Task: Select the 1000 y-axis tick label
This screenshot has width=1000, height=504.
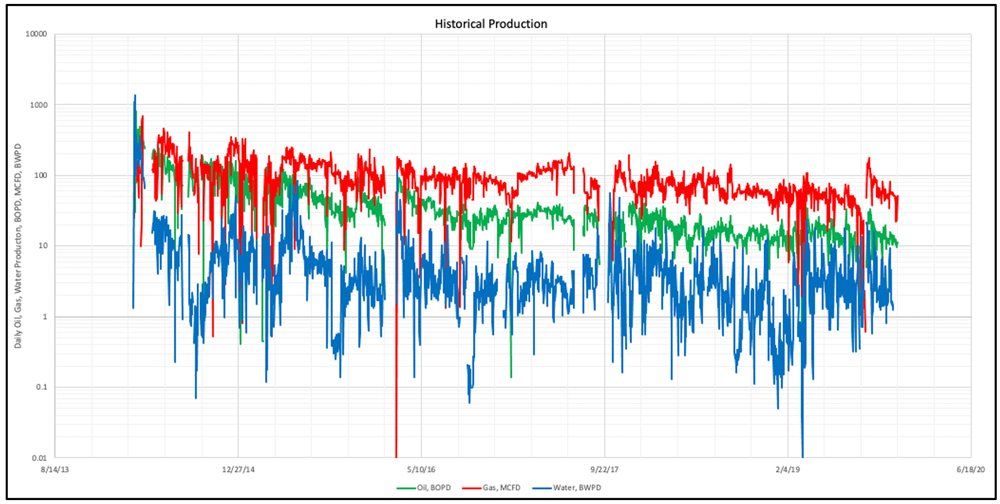Action: pyautogui.click(x=40, y=105)
